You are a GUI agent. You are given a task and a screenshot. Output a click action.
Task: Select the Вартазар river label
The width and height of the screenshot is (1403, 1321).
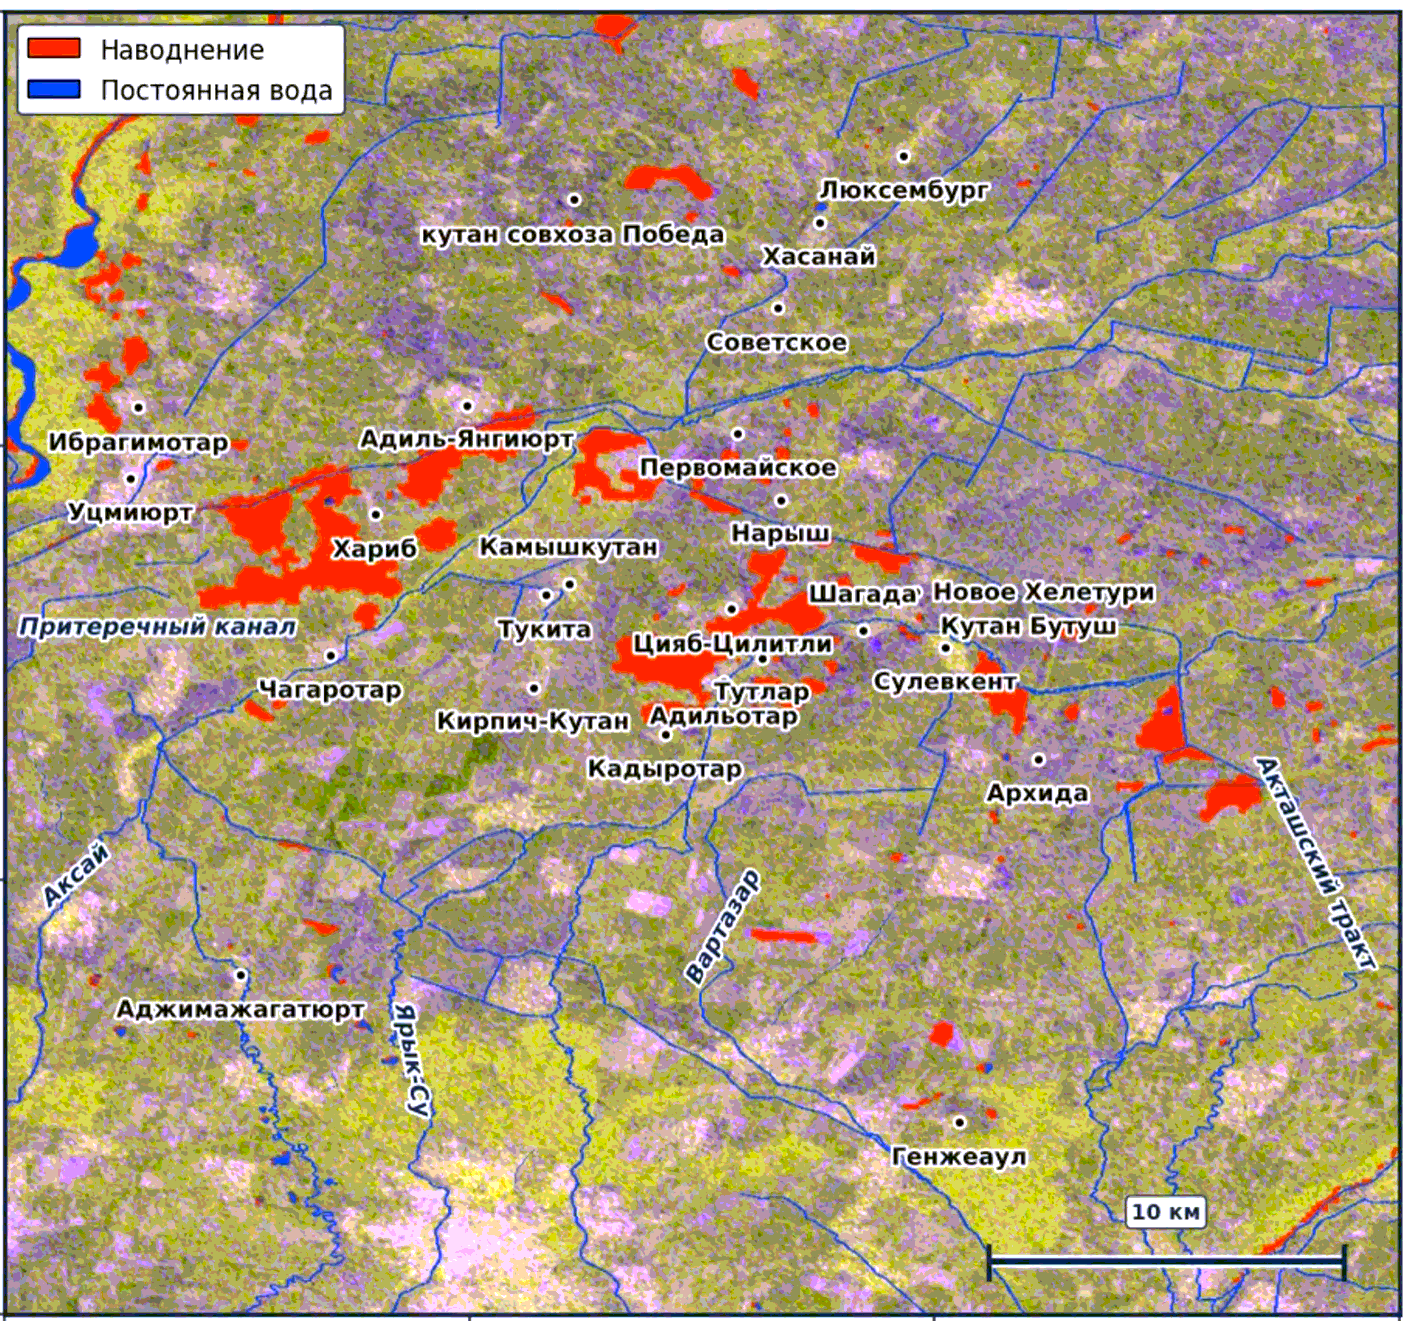click(x=723, y=927)
